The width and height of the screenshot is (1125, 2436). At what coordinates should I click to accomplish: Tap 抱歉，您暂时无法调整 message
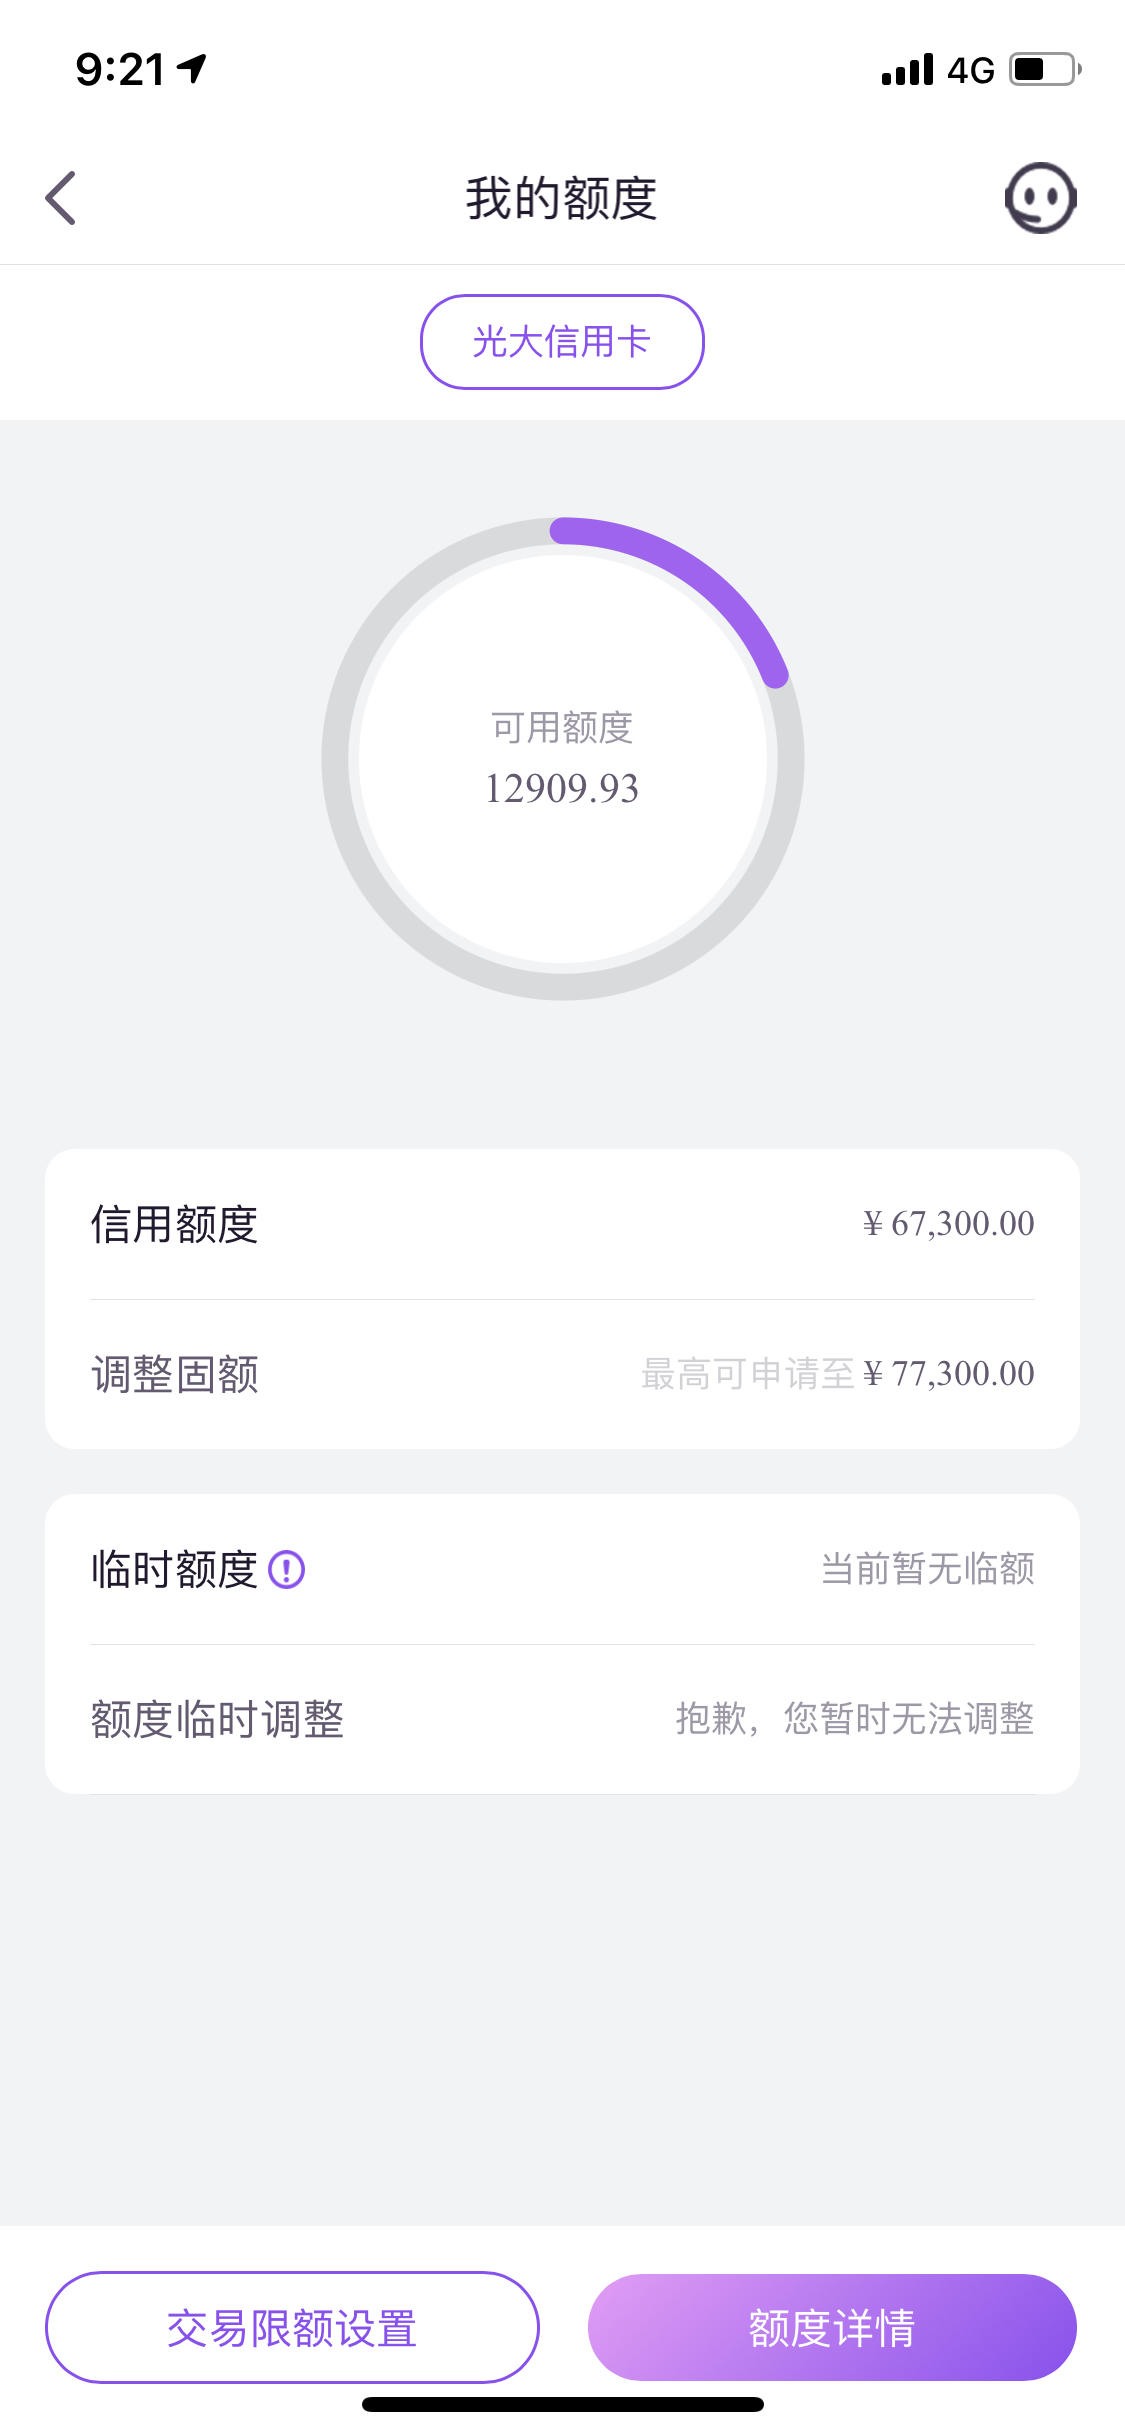pos(855,1719)
